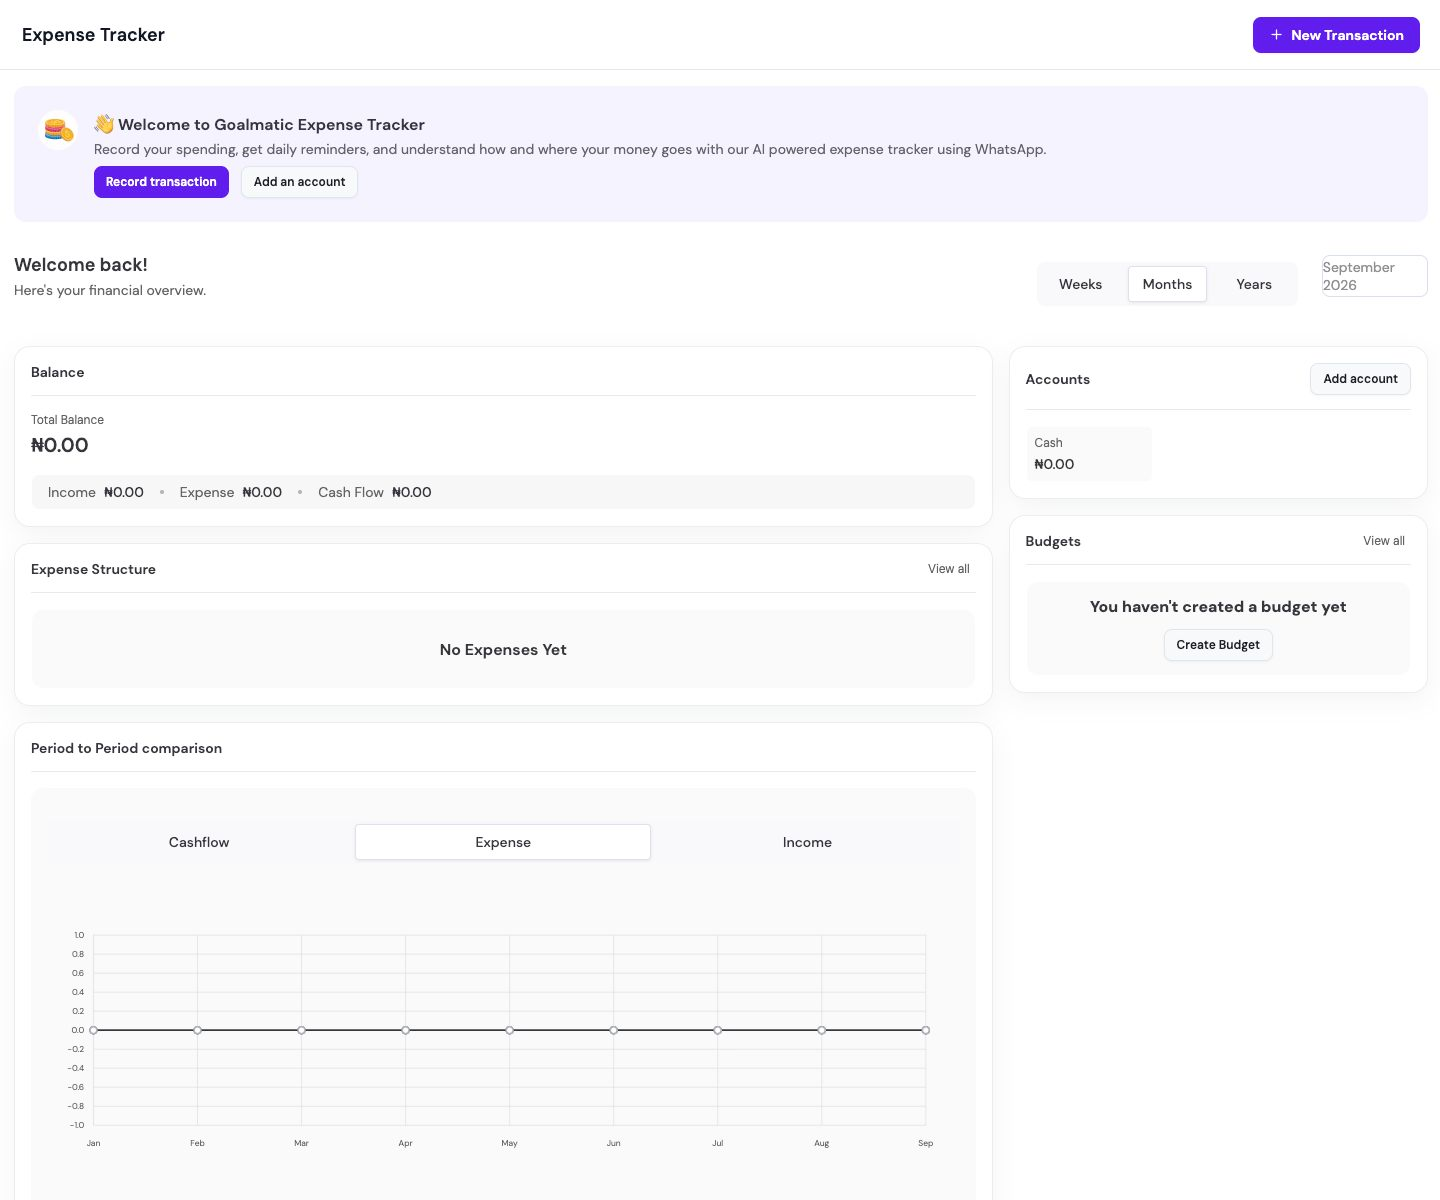Click the Record transaction button

tap(161, 182)
